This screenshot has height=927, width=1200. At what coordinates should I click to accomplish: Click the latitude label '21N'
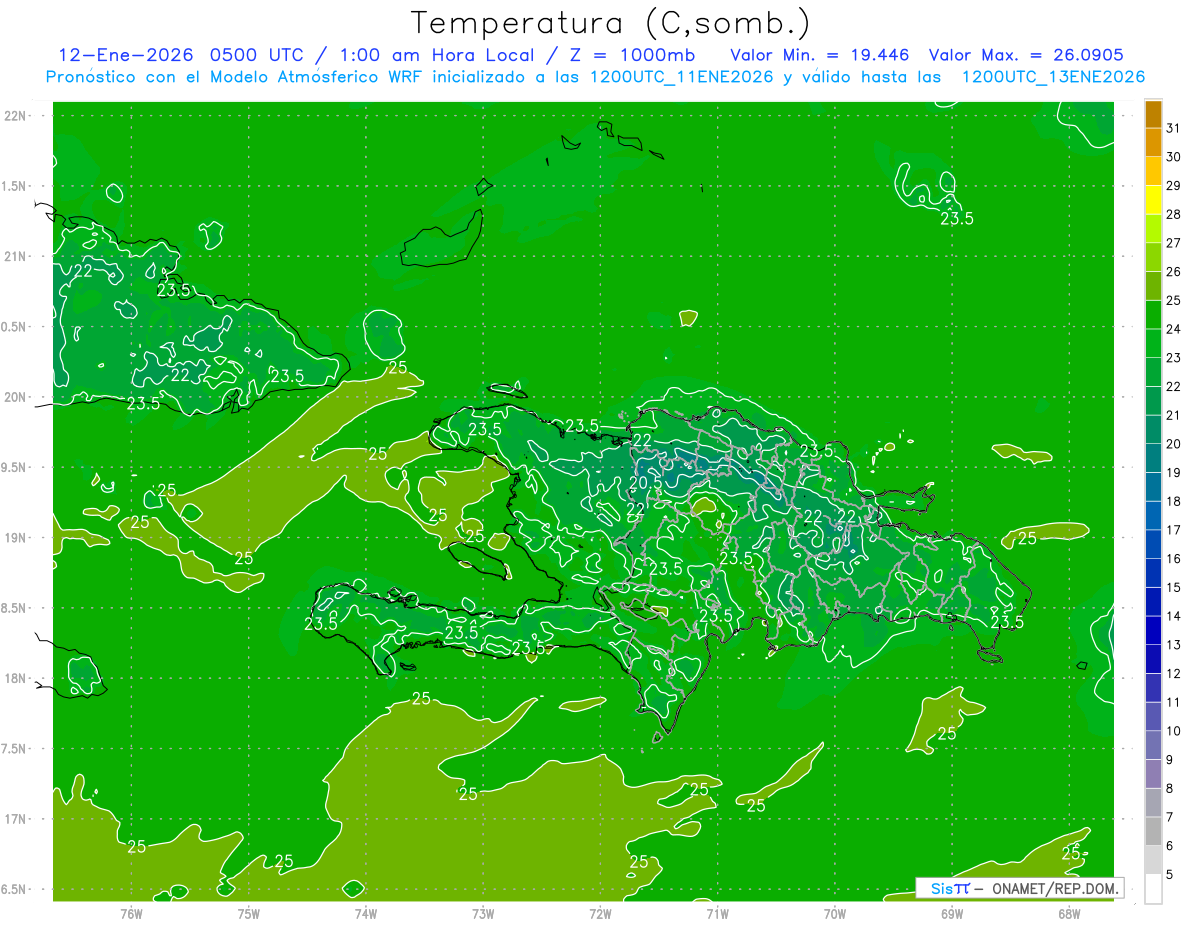point(15,257)
